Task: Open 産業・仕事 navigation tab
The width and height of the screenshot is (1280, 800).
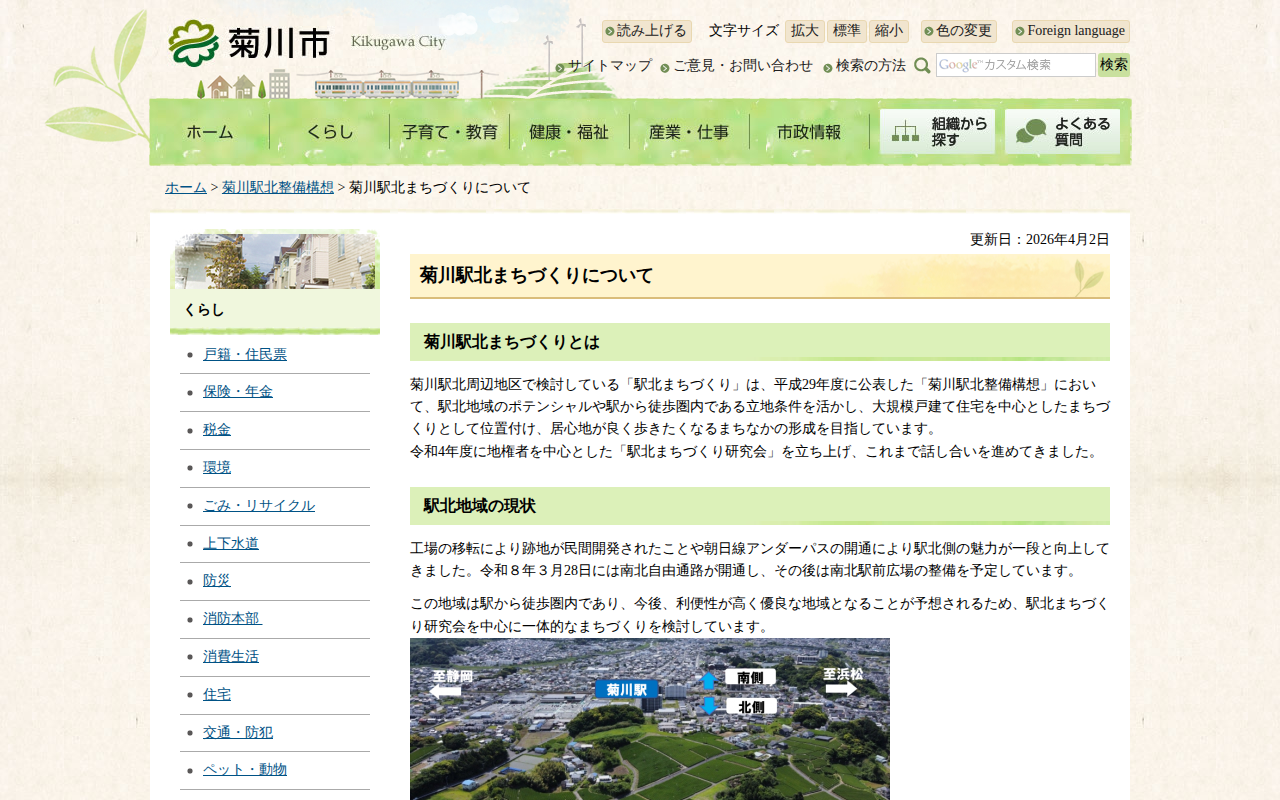Action: pyautogui.click(x=690, y=132)
